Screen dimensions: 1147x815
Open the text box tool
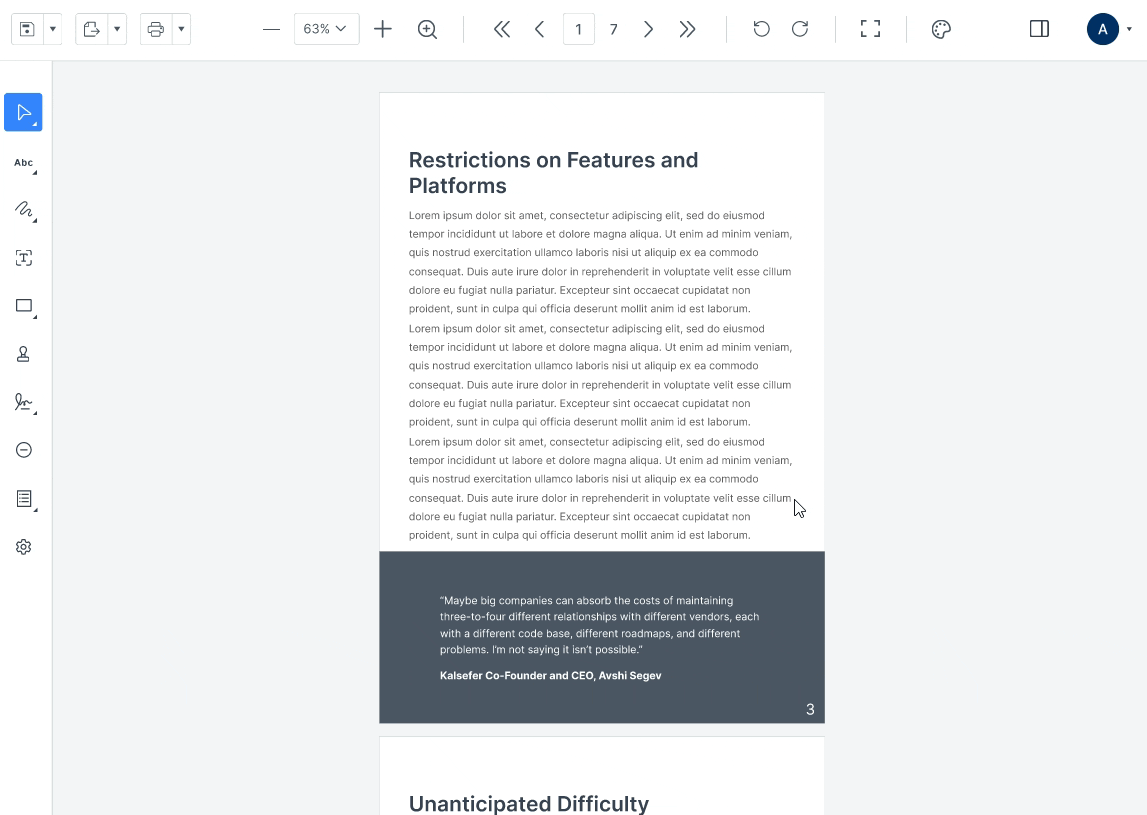23,258
